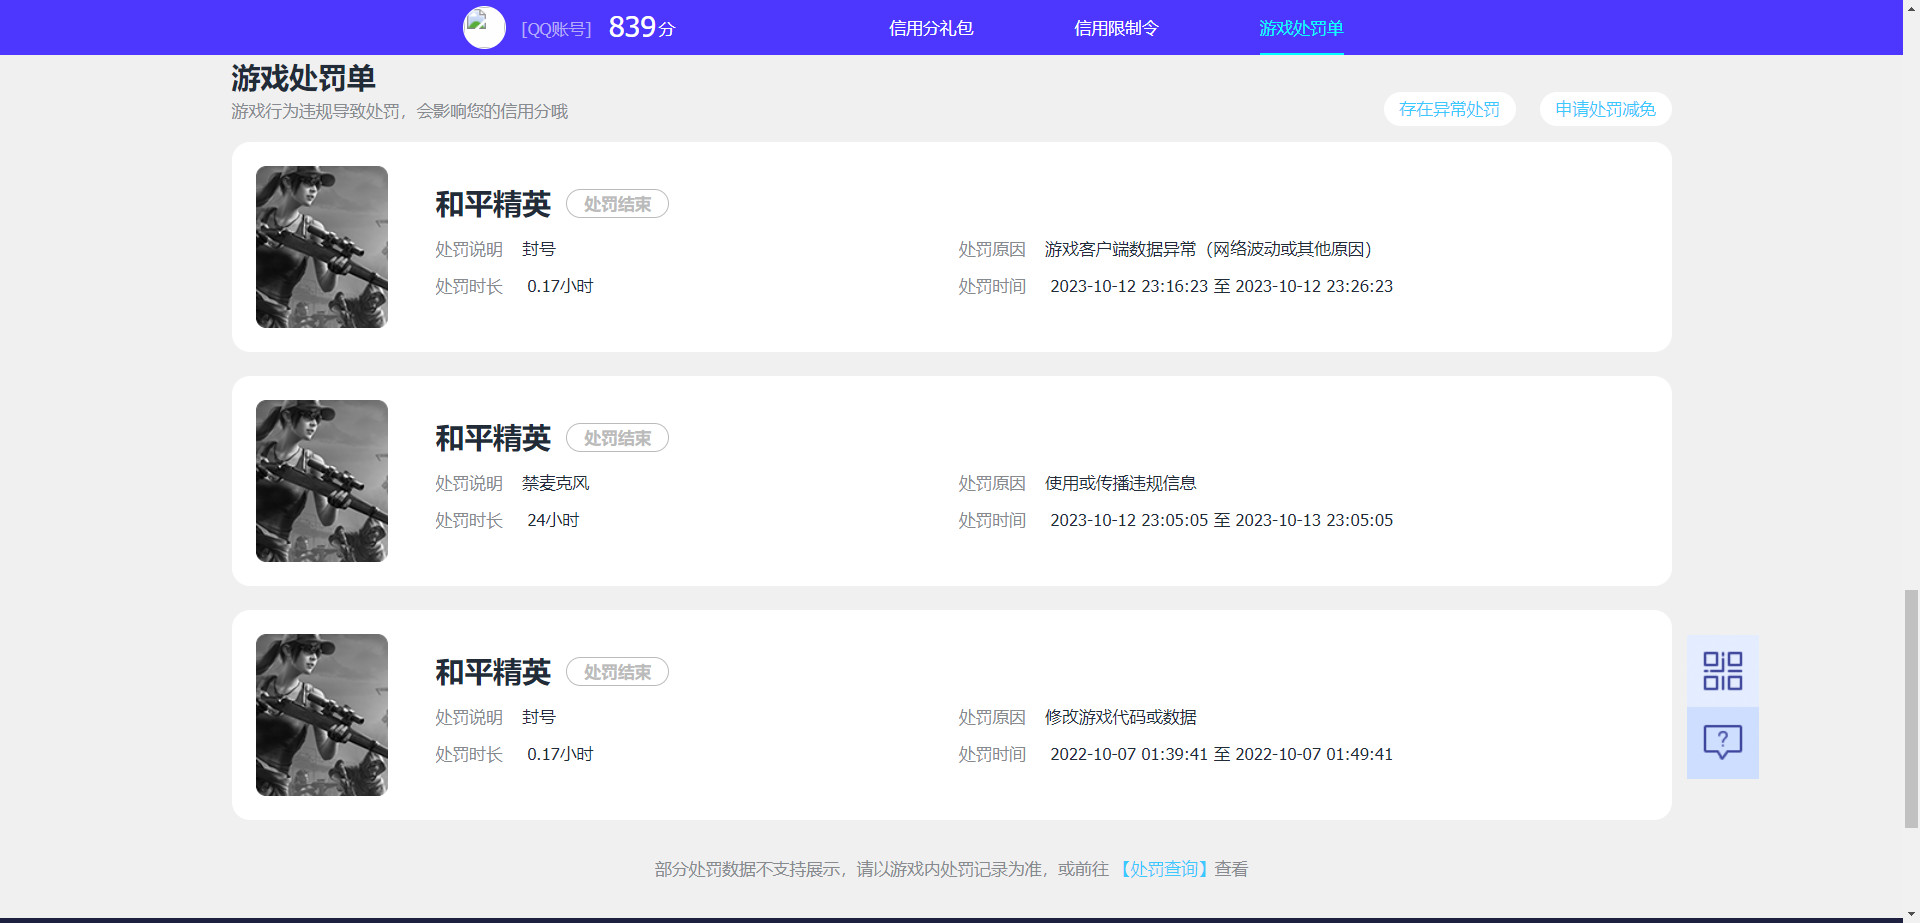Click 处罚结束 badge on the 修改游戏代码 penalty card

click(x=617, y=672)
